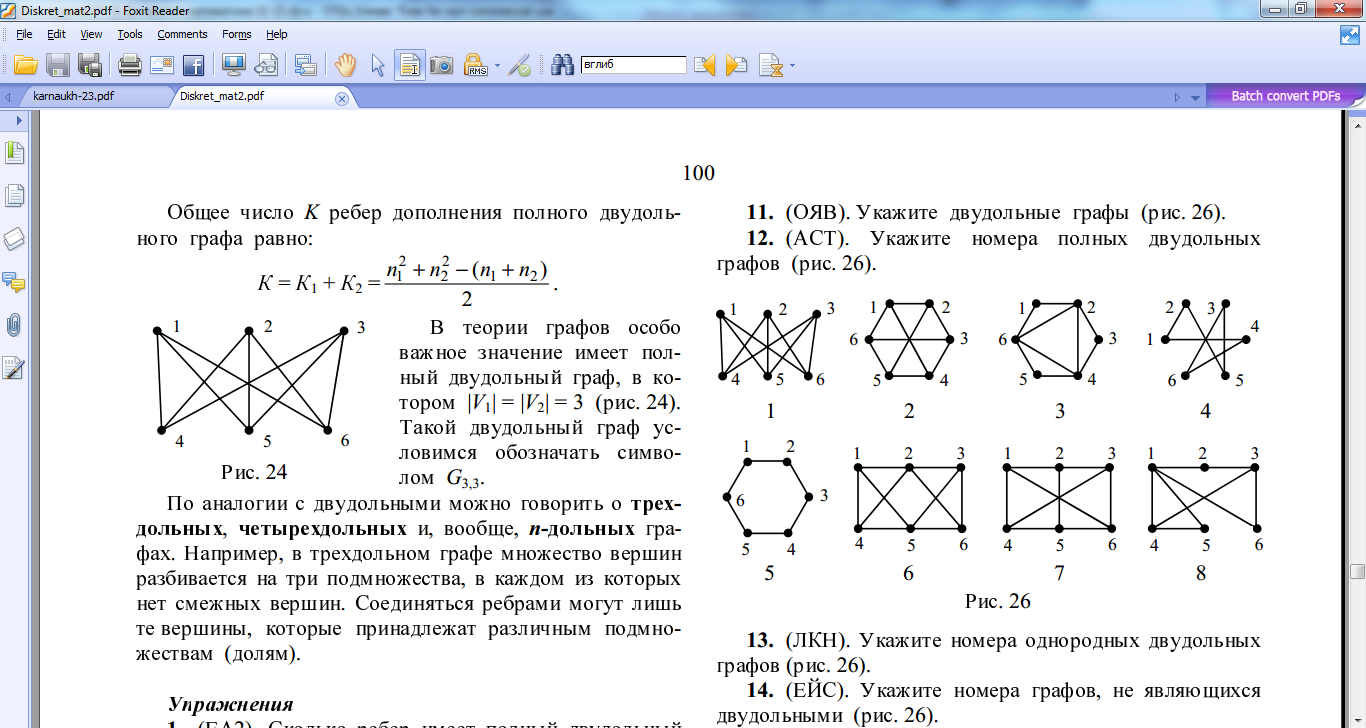Toggle the Select Text tool
1366x728 pixels.
[409, 65]
